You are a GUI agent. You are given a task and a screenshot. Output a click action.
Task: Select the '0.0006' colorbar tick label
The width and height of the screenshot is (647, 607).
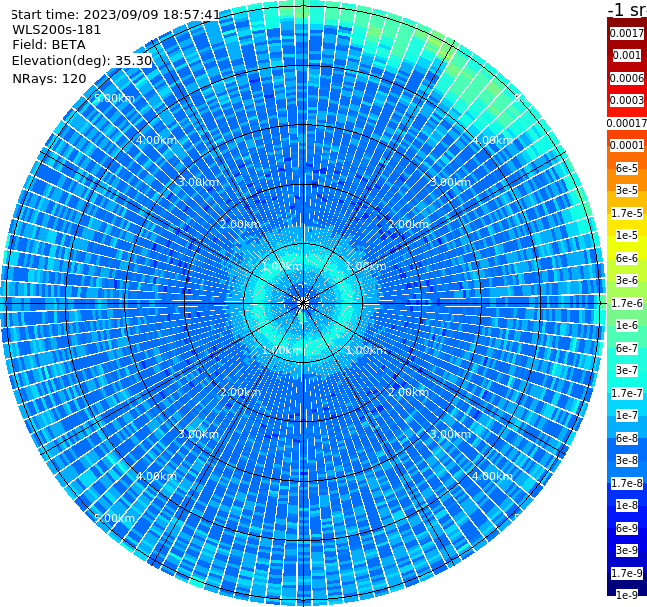pyautogui.click(x=627, y=78)
